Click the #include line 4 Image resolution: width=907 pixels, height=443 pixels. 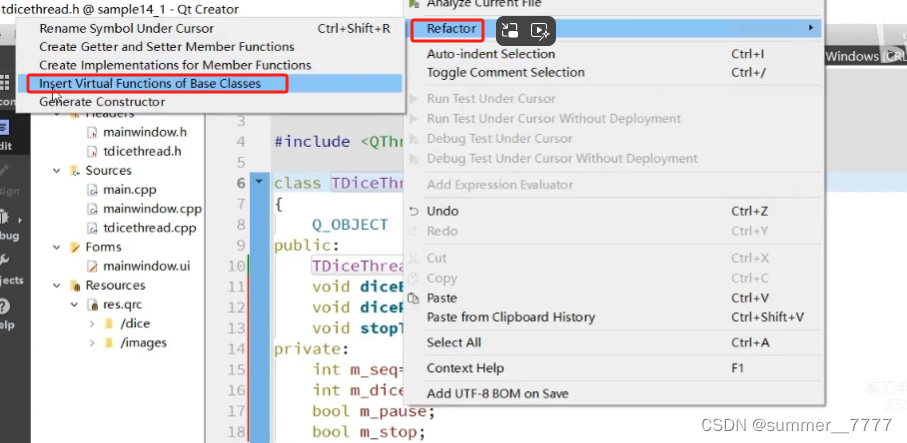(x=338, y=142)
